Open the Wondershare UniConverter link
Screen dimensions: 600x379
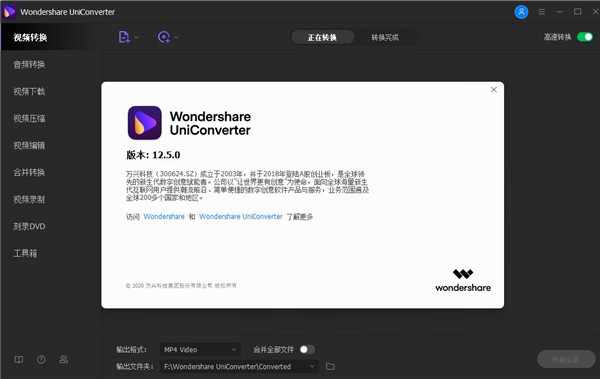(x=241, y=216)
